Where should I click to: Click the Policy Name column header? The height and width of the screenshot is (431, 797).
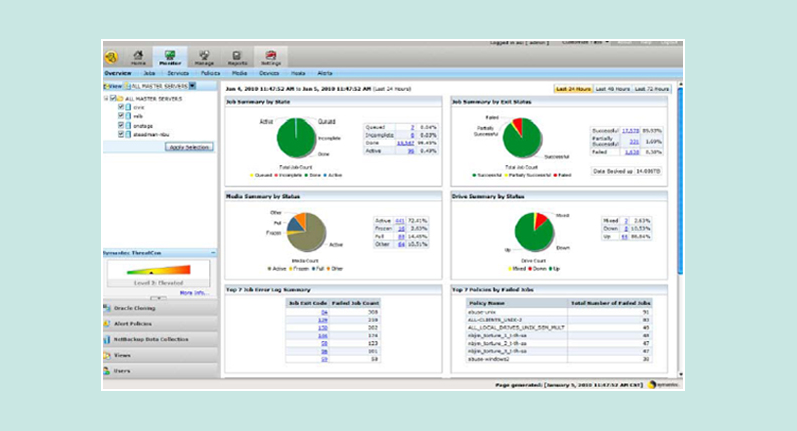[516, 303]
